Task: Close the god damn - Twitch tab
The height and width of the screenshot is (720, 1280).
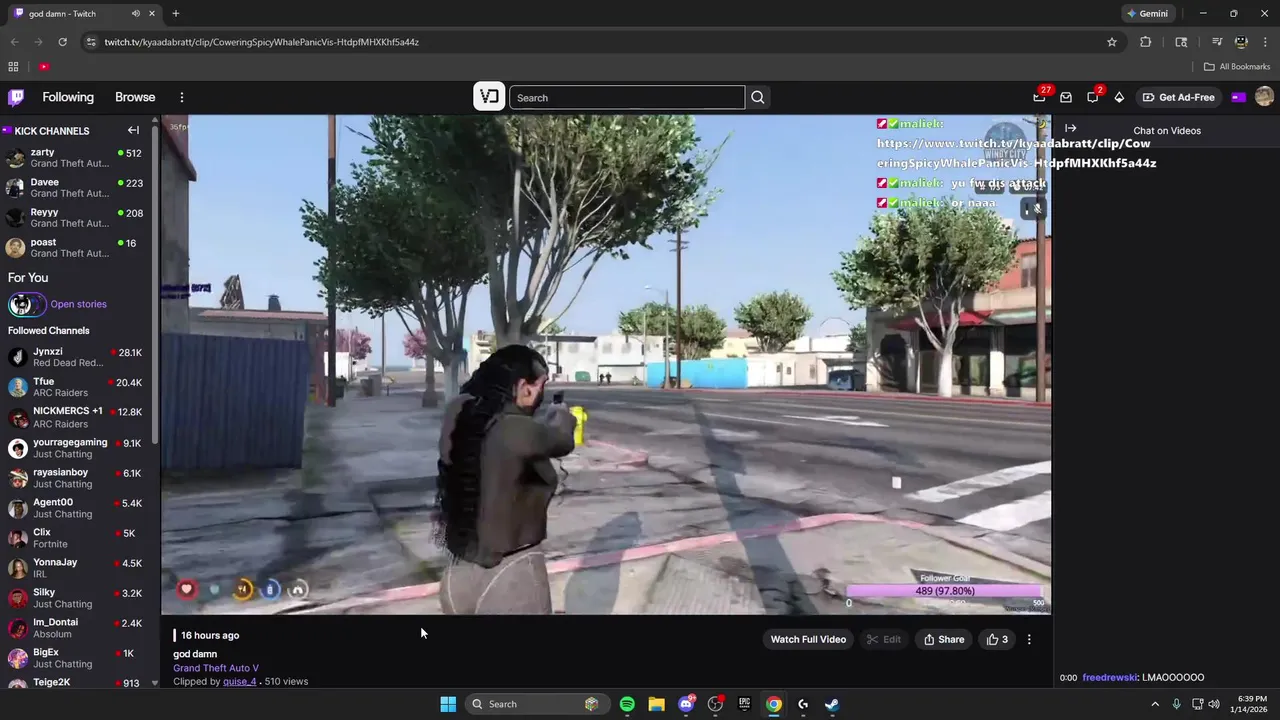Action: [152, 13]
